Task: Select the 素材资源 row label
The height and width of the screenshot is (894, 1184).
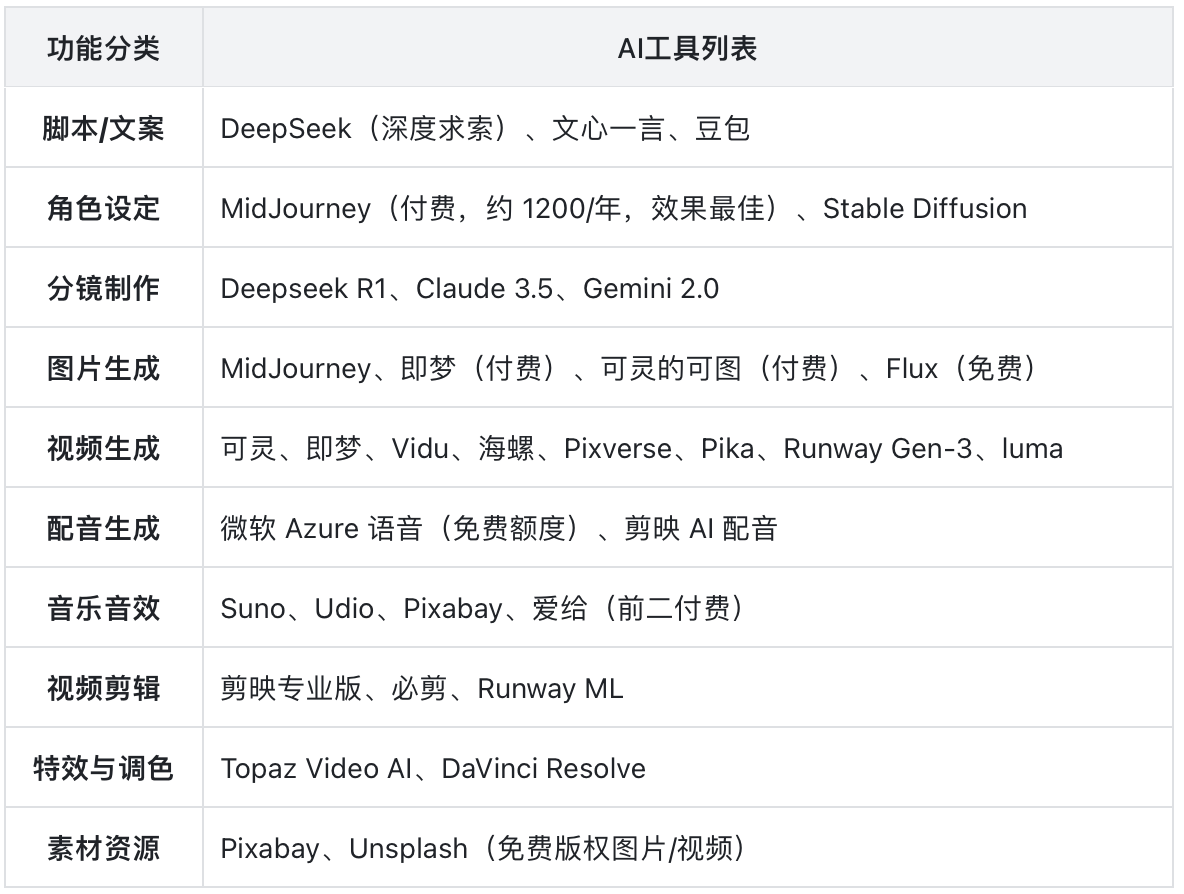Action: point(103,849)
